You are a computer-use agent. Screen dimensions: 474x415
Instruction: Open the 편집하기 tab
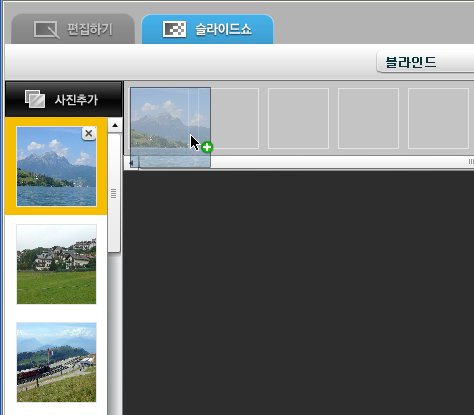click(73, 29)
